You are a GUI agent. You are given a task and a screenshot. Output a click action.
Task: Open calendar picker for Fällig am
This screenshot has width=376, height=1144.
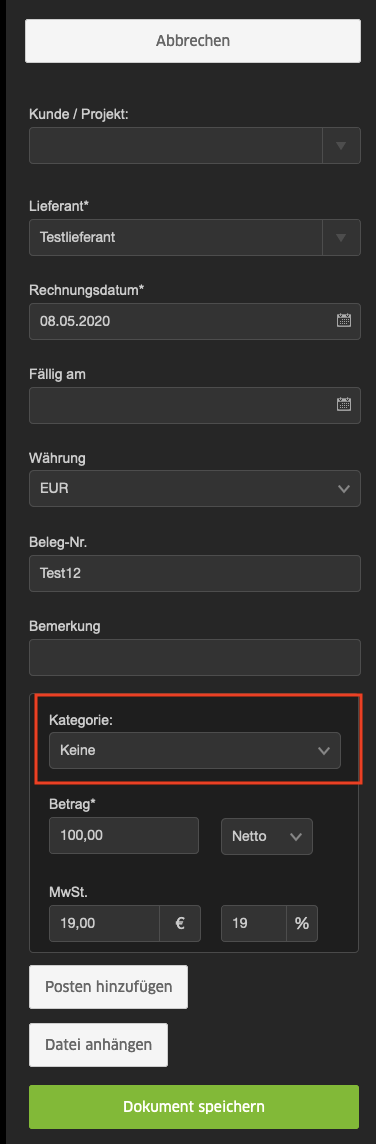click(344, 404)
